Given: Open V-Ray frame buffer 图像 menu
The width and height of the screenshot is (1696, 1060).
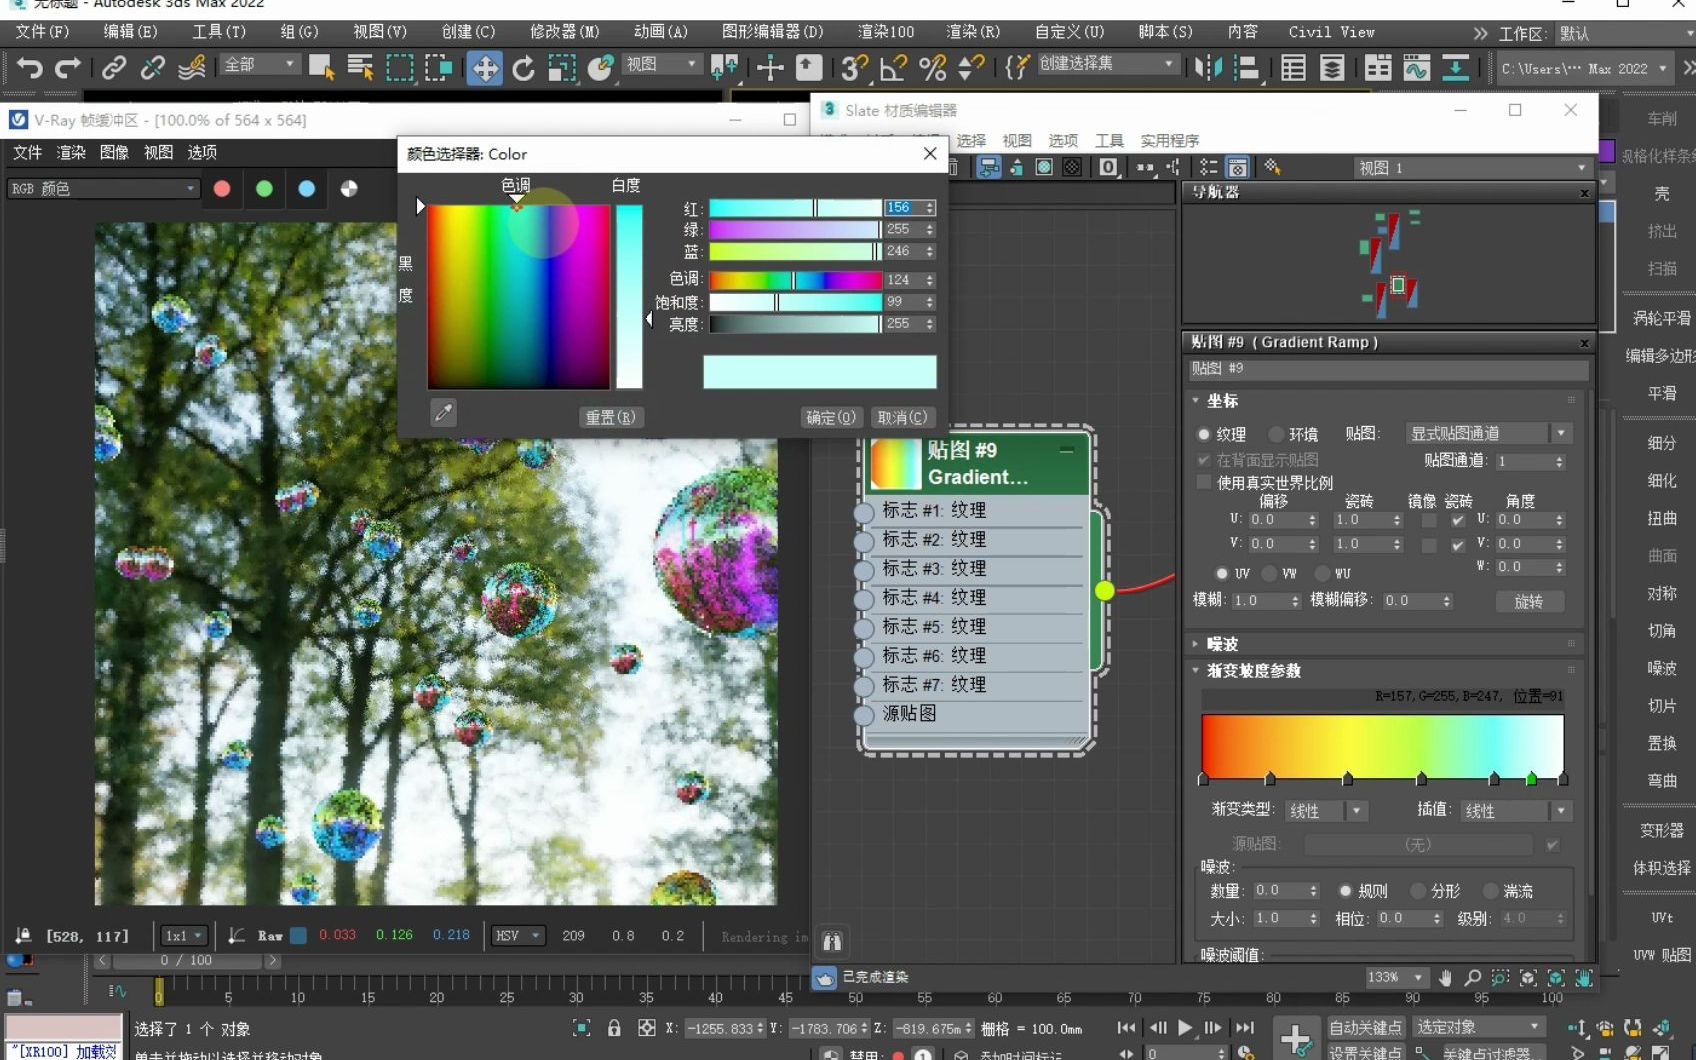Looking at the screenshot, I should pos(114,152).
